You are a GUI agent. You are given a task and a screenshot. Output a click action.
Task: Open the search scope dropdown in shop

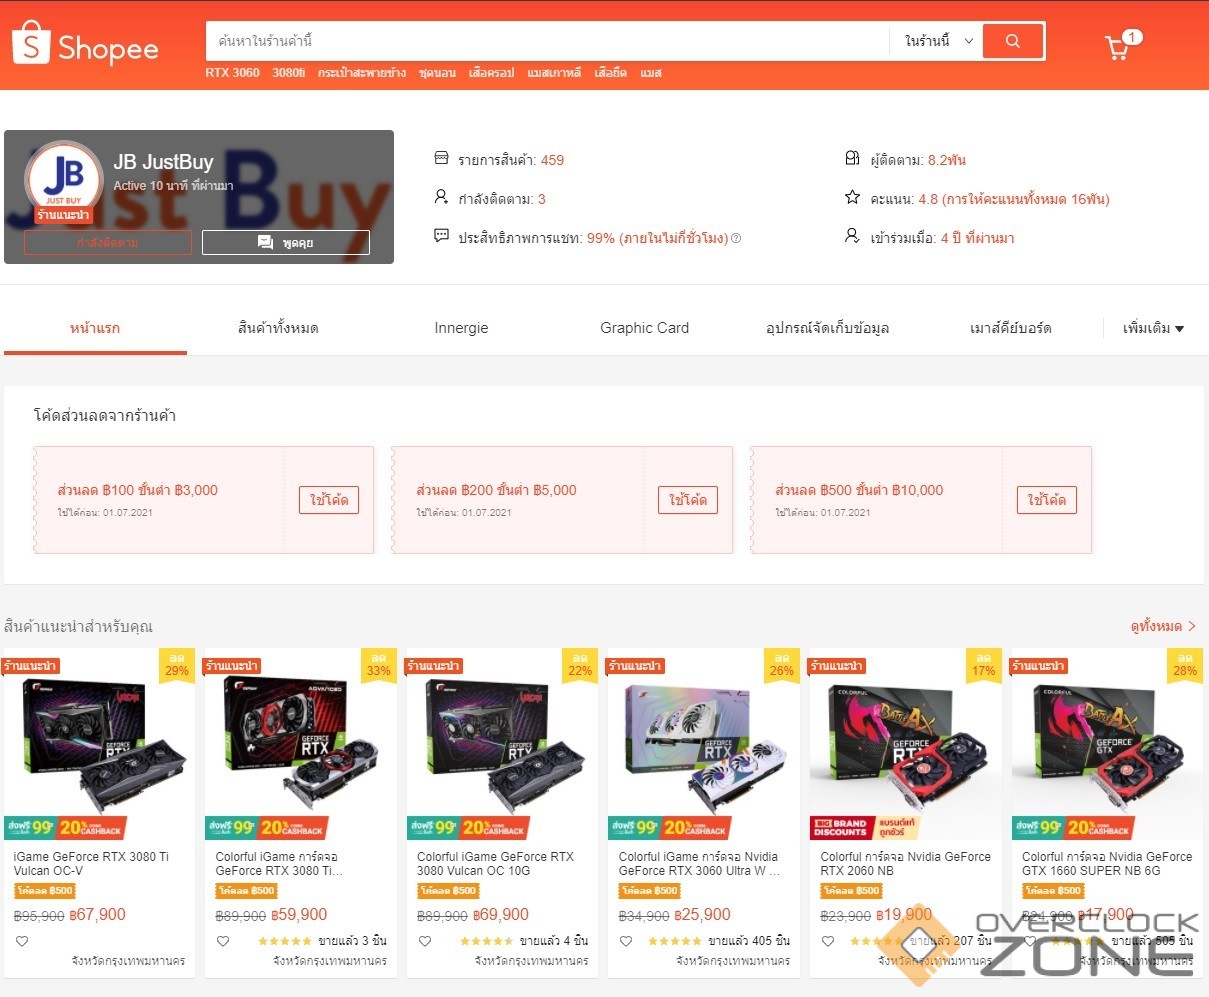(x=936, y=41)
